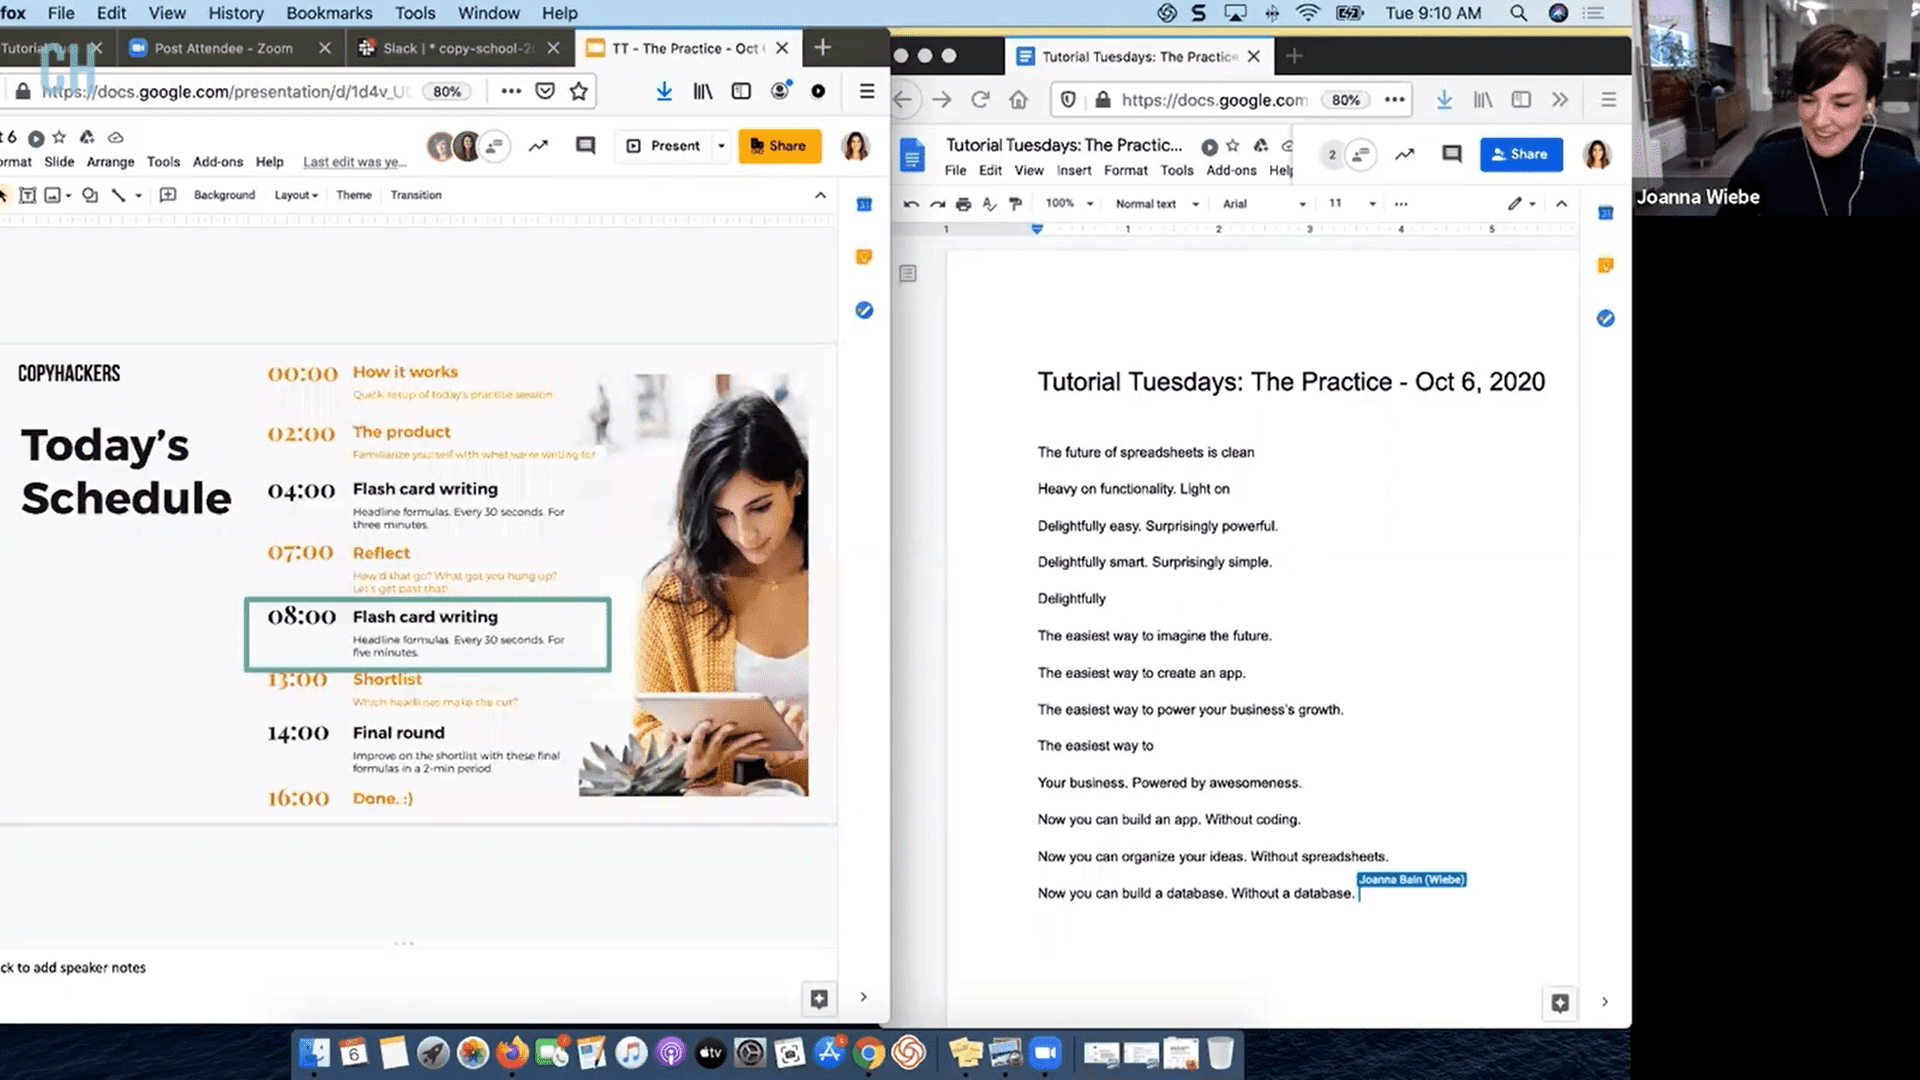1920x1080 pixels.
Task: Expand side panel arrow in Docs
Action: tap(1605, 1002)
